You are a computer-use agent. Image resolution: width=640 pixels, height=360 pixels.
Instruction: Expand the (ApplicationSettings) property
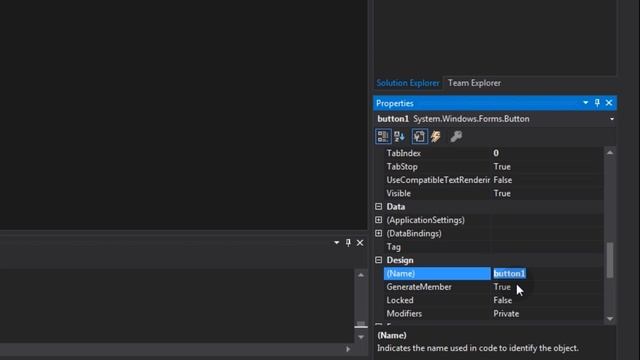378,220
